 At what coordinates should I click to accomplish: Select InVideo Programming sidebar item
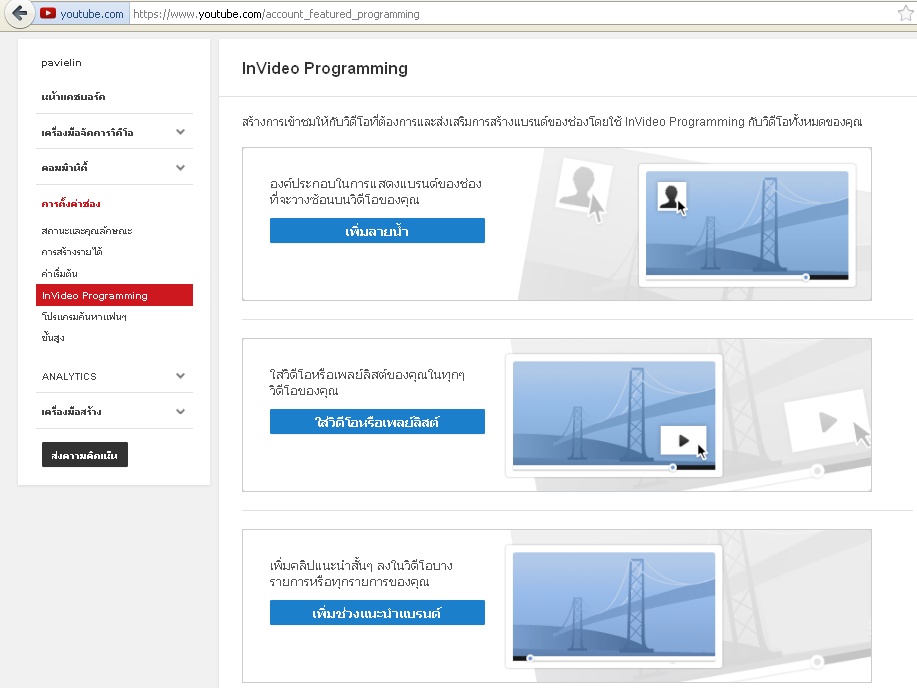[x=114, y=295]
